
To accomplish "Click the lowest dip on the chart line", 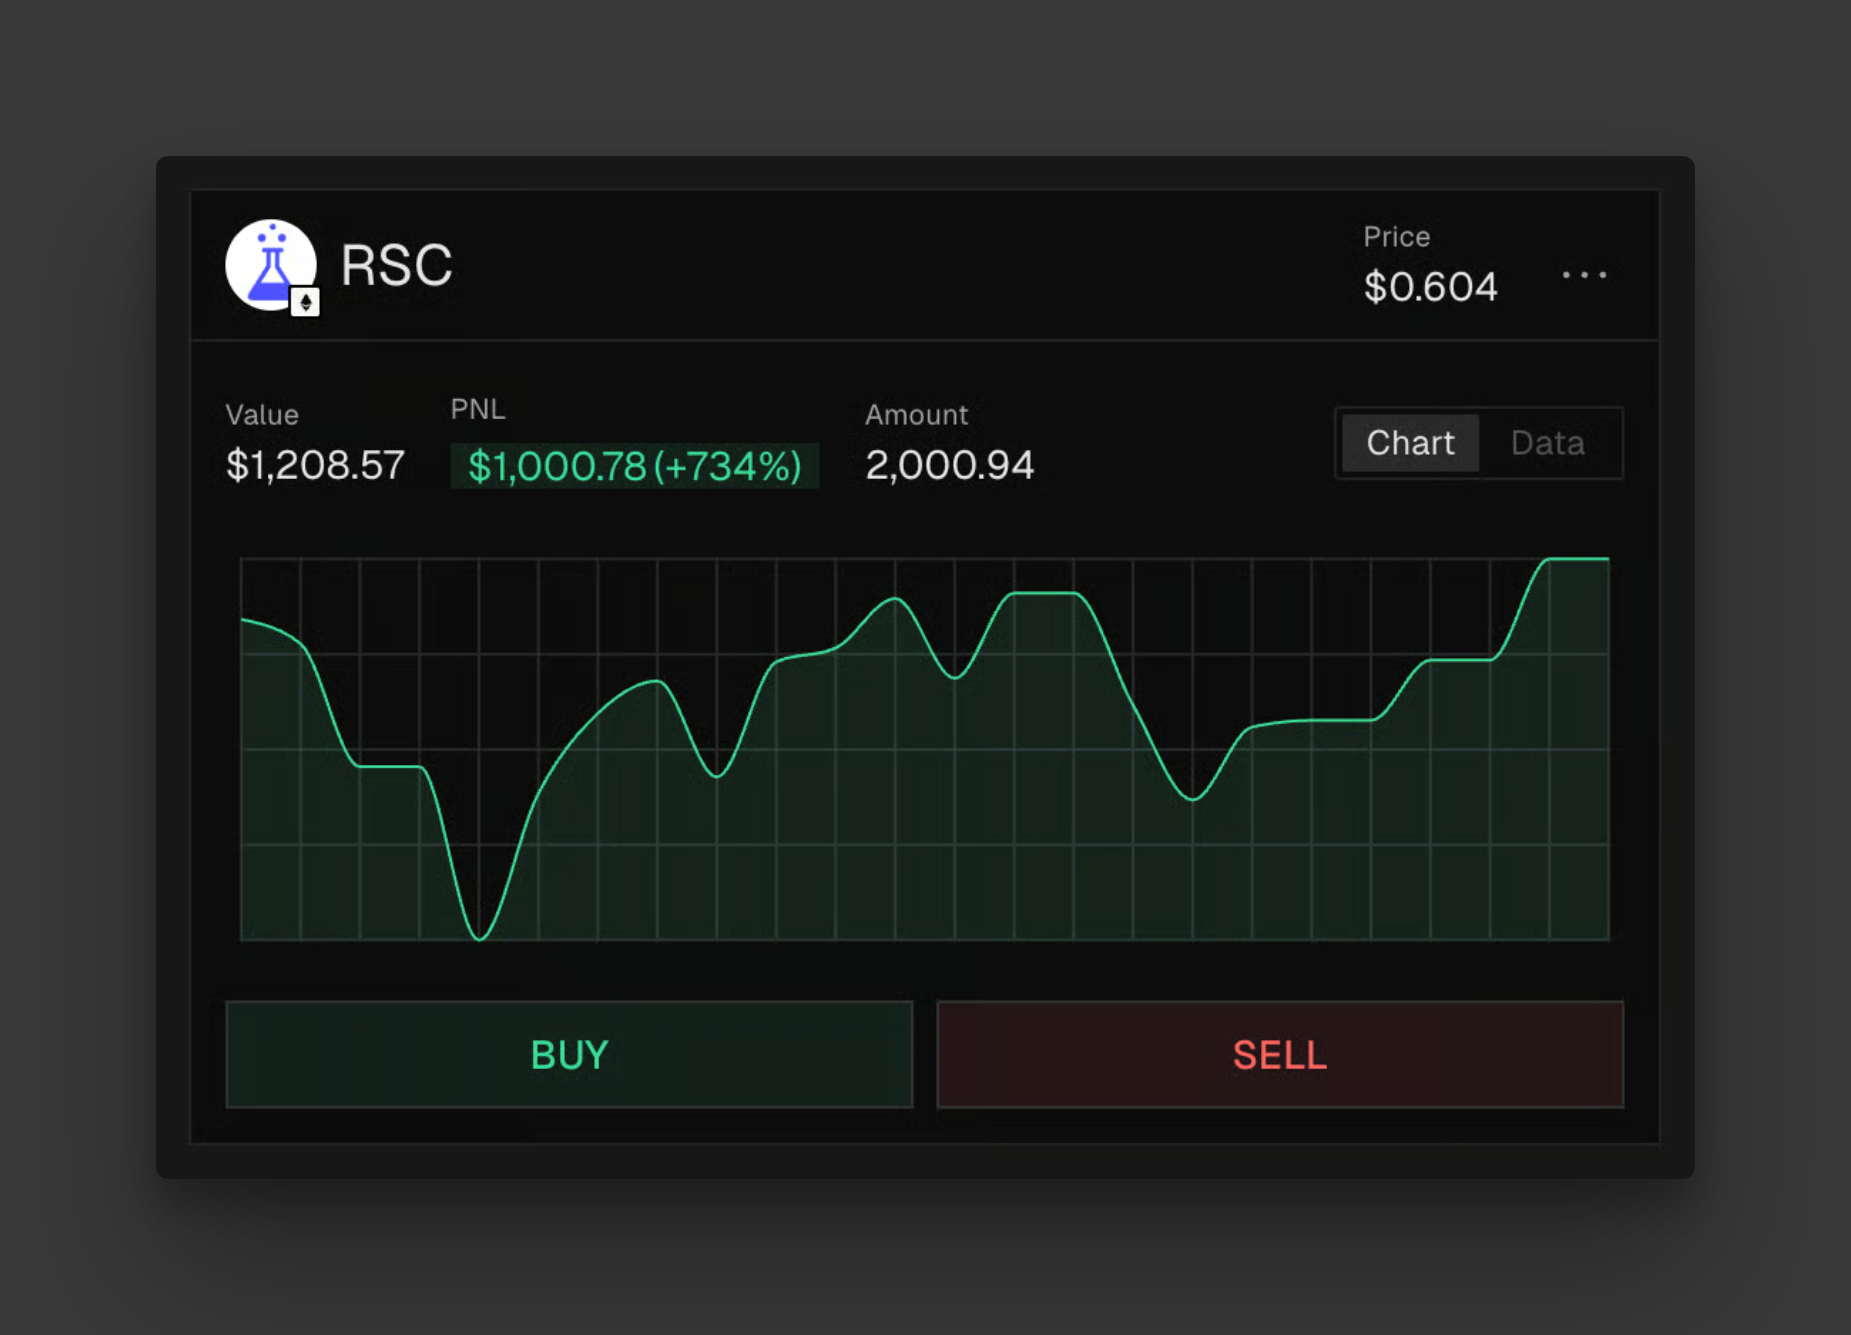I will [480, 938].
